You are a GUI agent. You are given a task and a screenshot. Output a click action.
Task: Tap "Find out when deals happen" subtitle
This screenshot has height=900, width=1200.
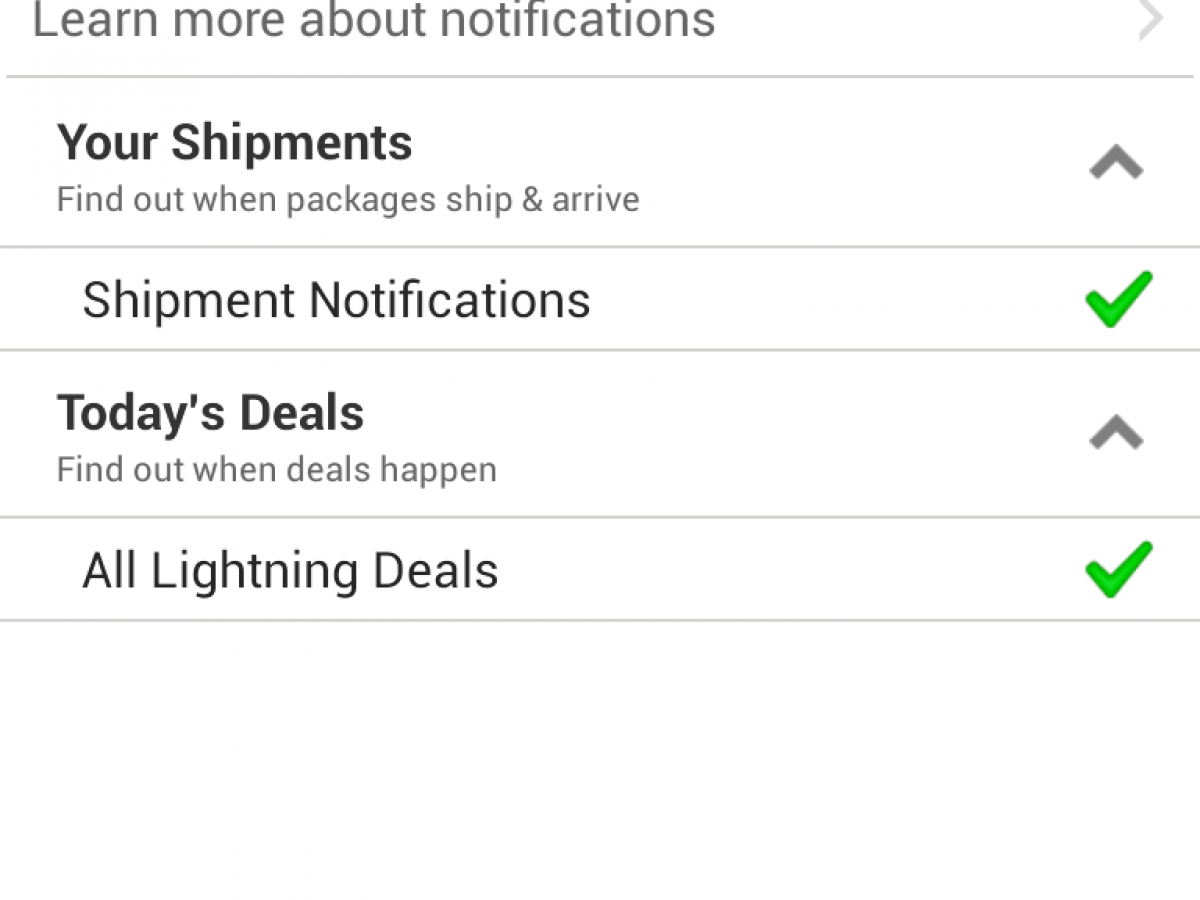[276, 469]
